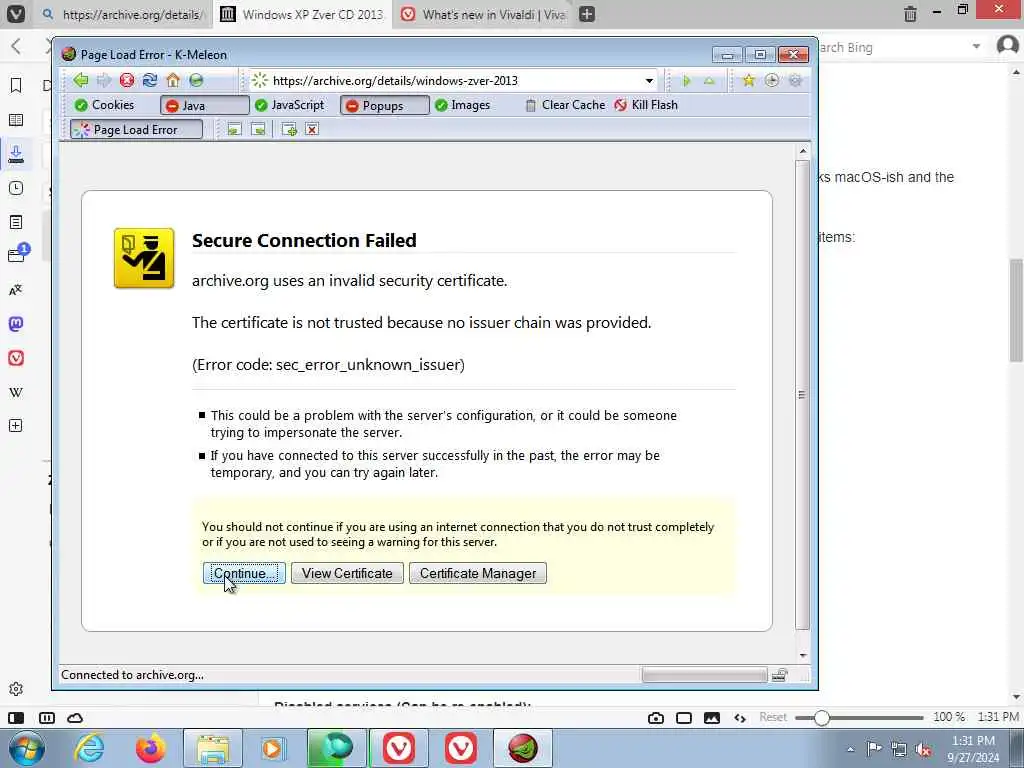Open the page actions code icon in Vivaldi's status bar
Viewport: 1024px width, 768px height.
740,718
